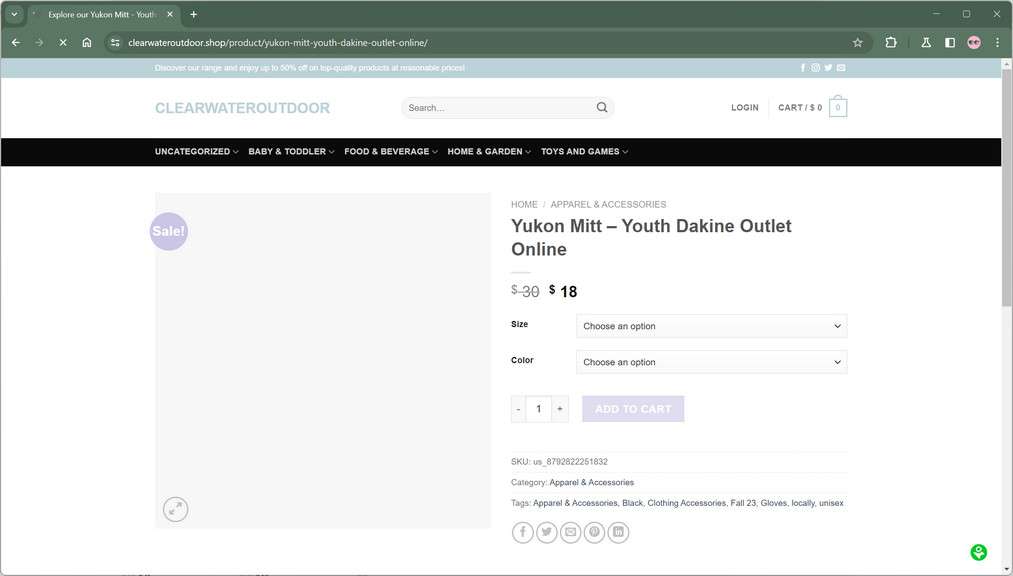Share product on LinkedIn
Viewport: 1013px width, 576px height.
[x=619, y=532]
